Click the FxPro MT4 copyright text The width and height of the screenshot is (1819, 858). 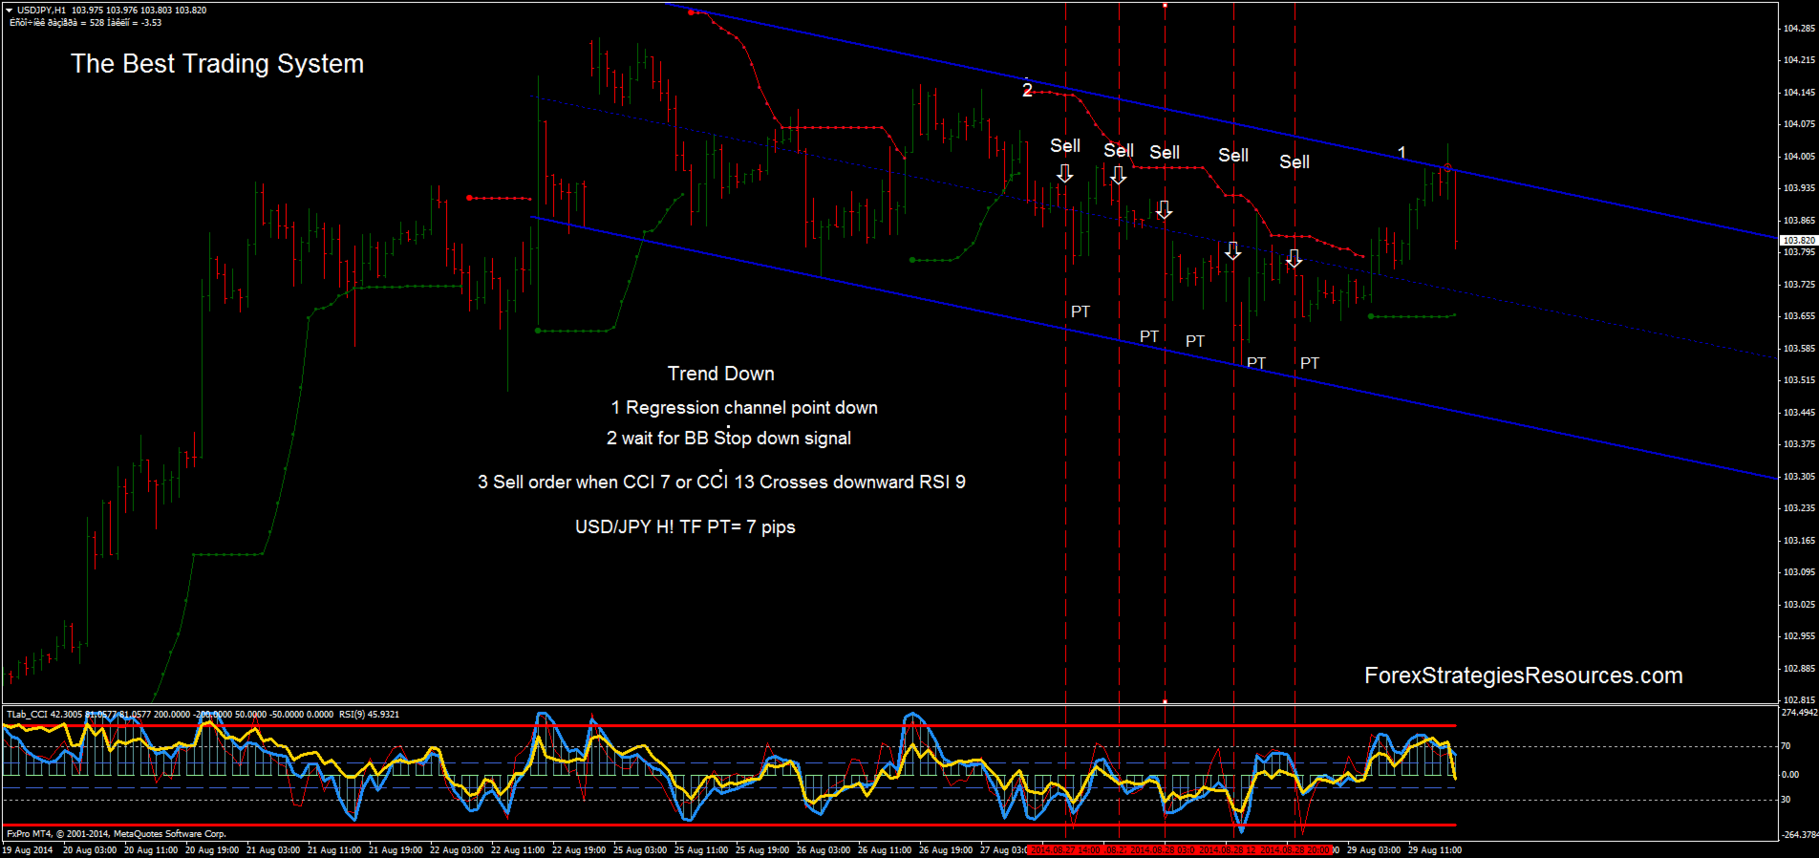tap(116, 833)
